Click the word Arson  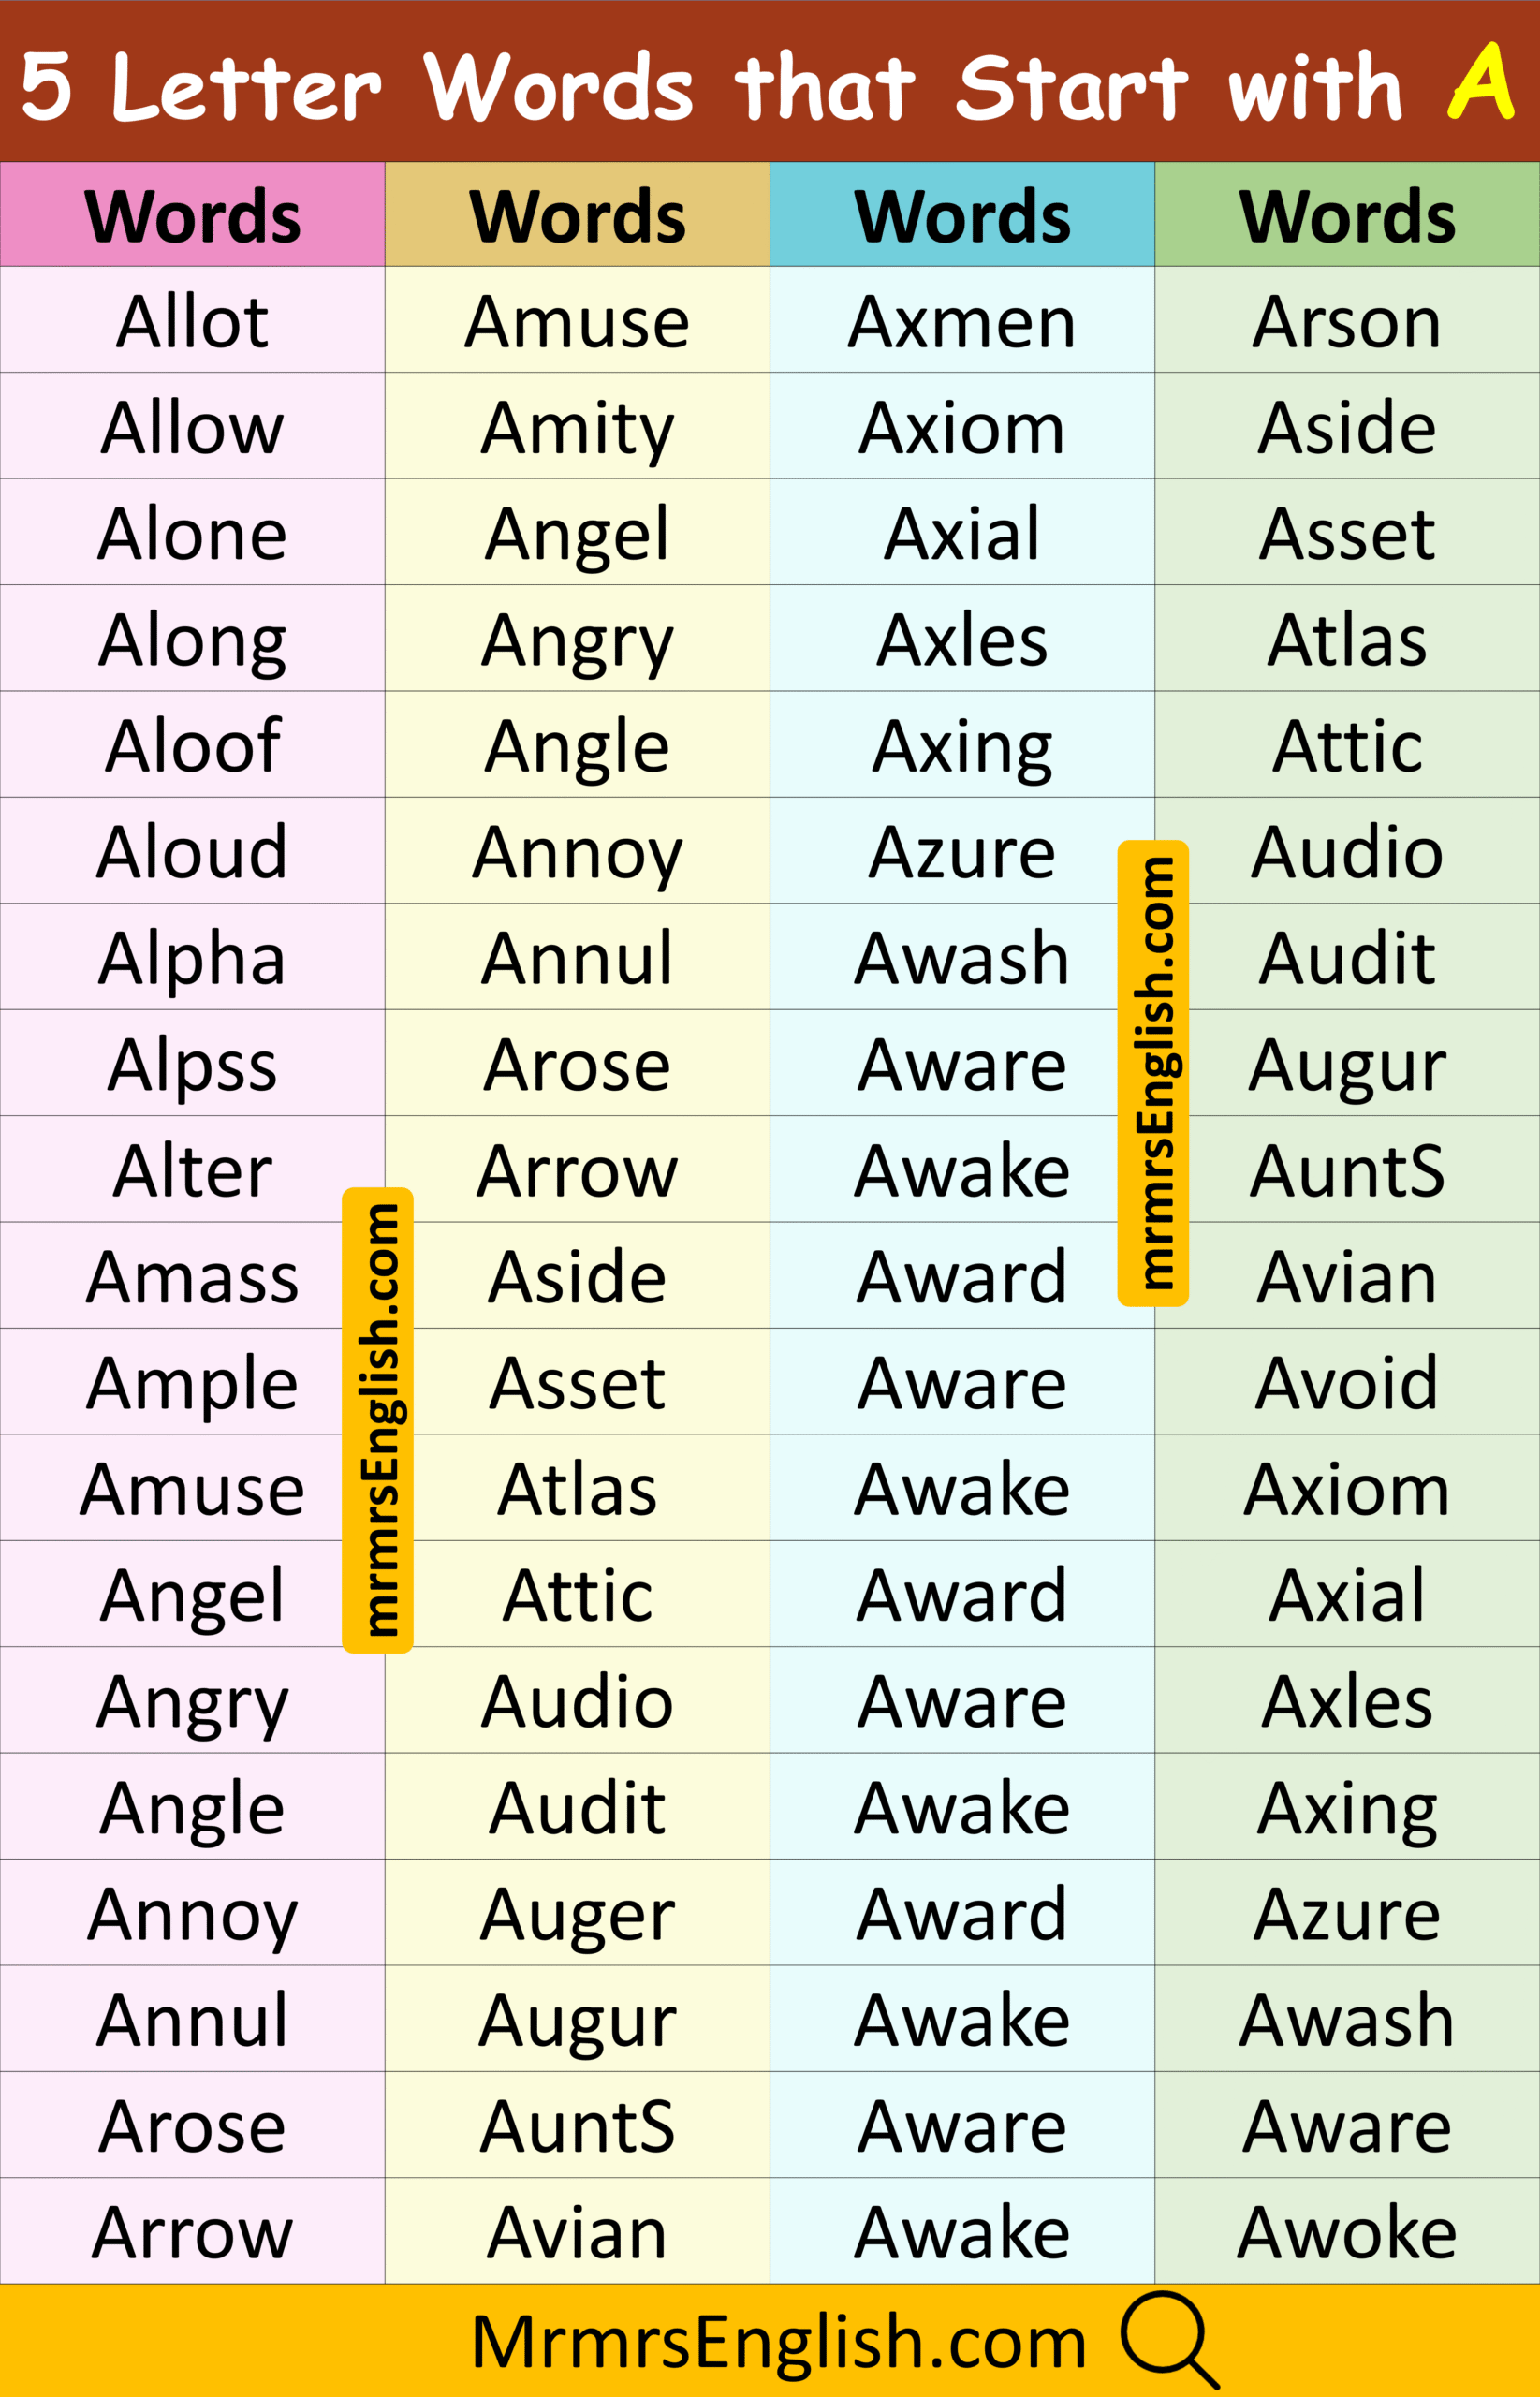tap(1346, 321)
